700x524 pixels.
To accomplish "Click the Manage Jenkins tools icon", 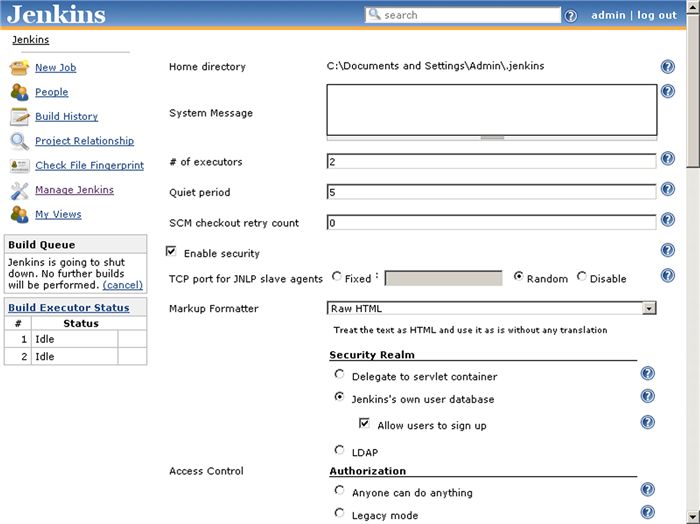I will (19, 190).
